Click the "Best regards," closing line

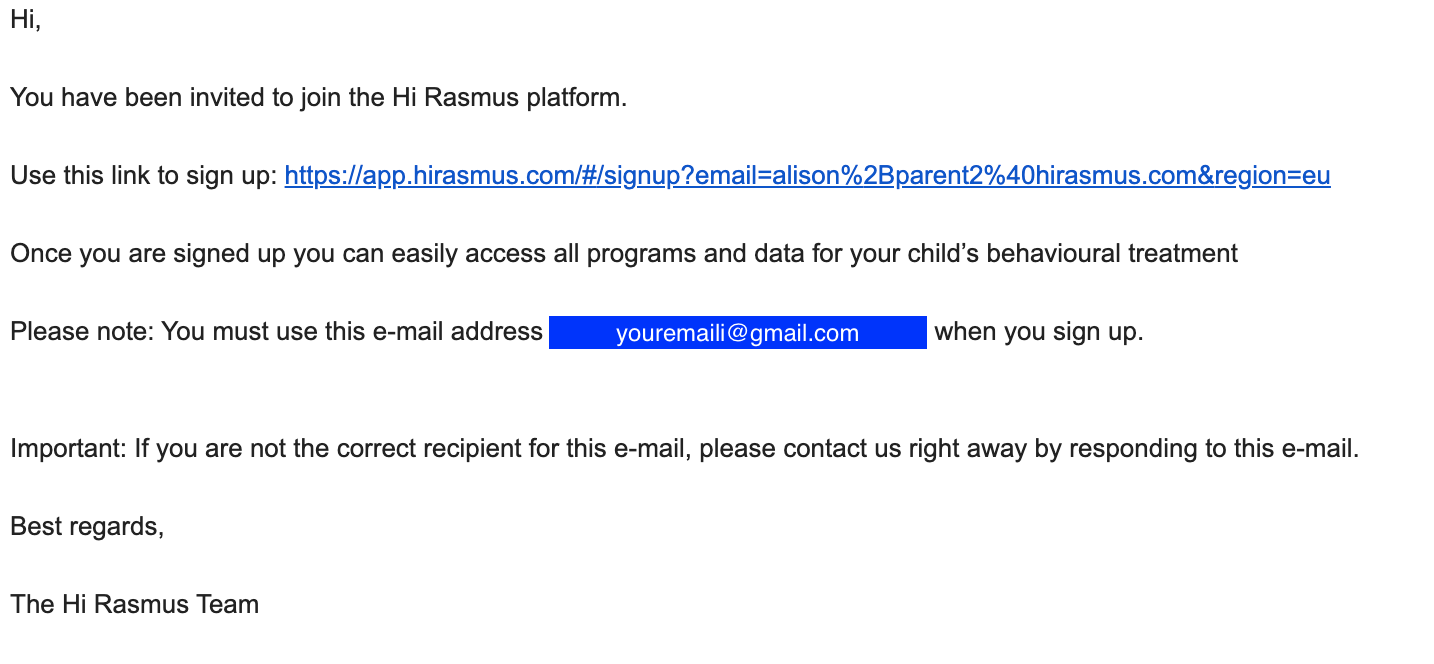[87, 526]
